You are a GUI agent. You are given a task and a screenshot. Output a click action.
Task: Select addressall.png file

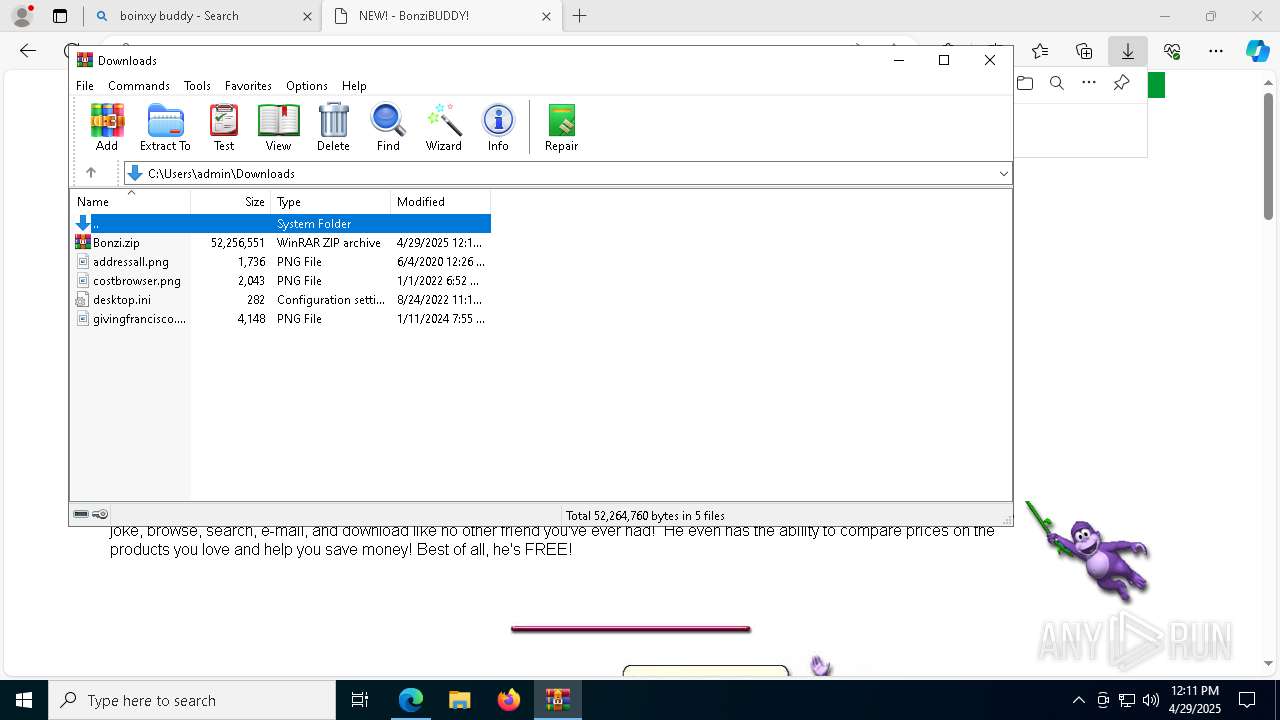point(281,262)
